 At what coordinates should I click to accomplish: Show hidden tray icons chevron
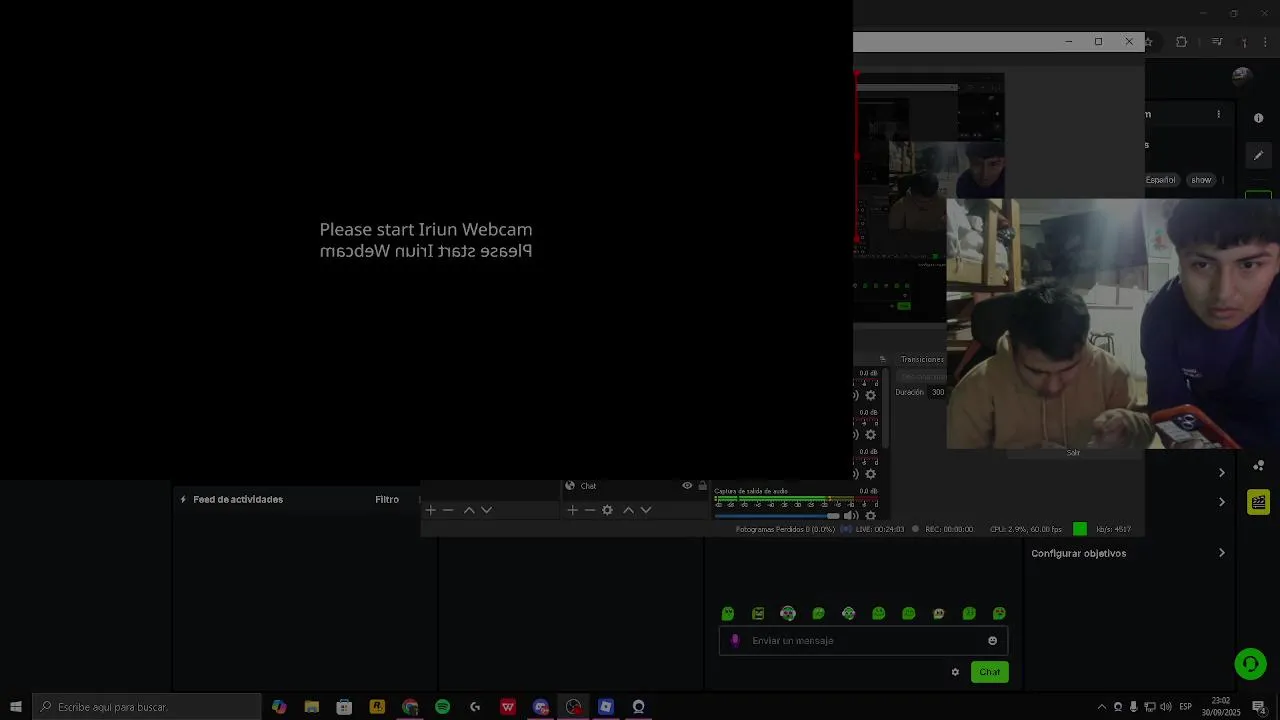1102,707
